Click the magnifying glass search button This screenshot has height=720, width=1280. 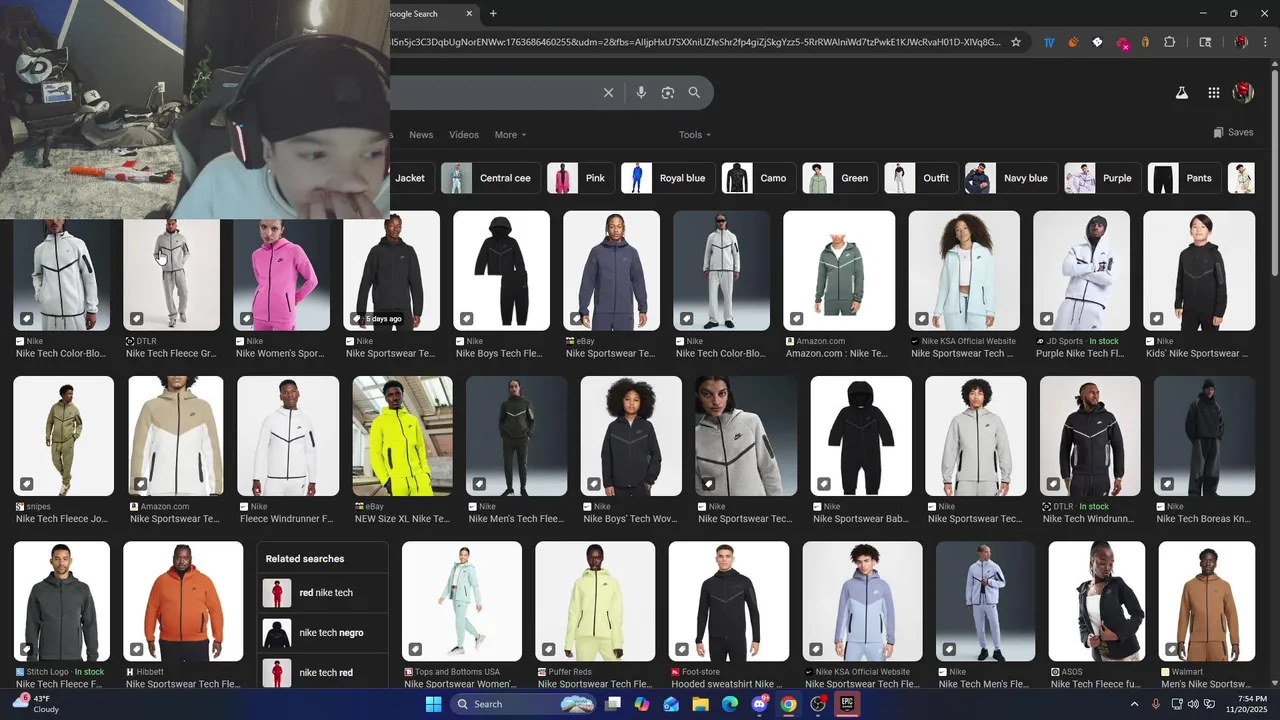click(694, 93)
